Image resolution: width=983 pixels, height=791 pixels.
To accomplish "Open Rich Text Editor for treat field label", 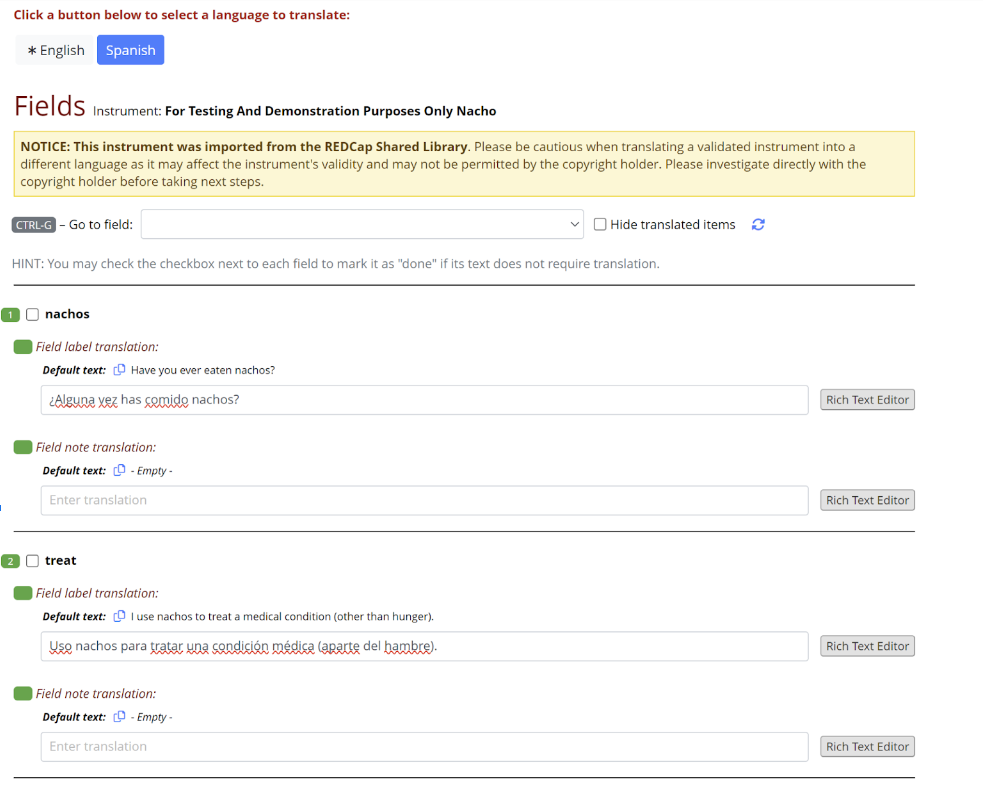I will tap(867, 646).
